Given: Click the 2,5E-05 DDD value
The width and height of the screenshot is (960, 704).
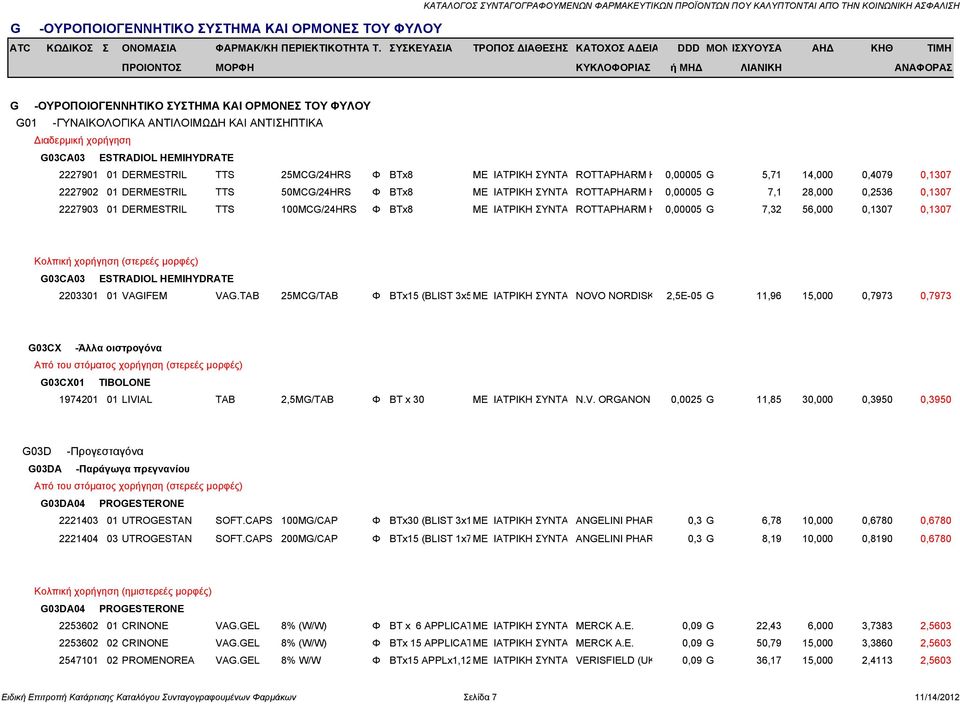Looking at the screenshot, I should [684, 296].
